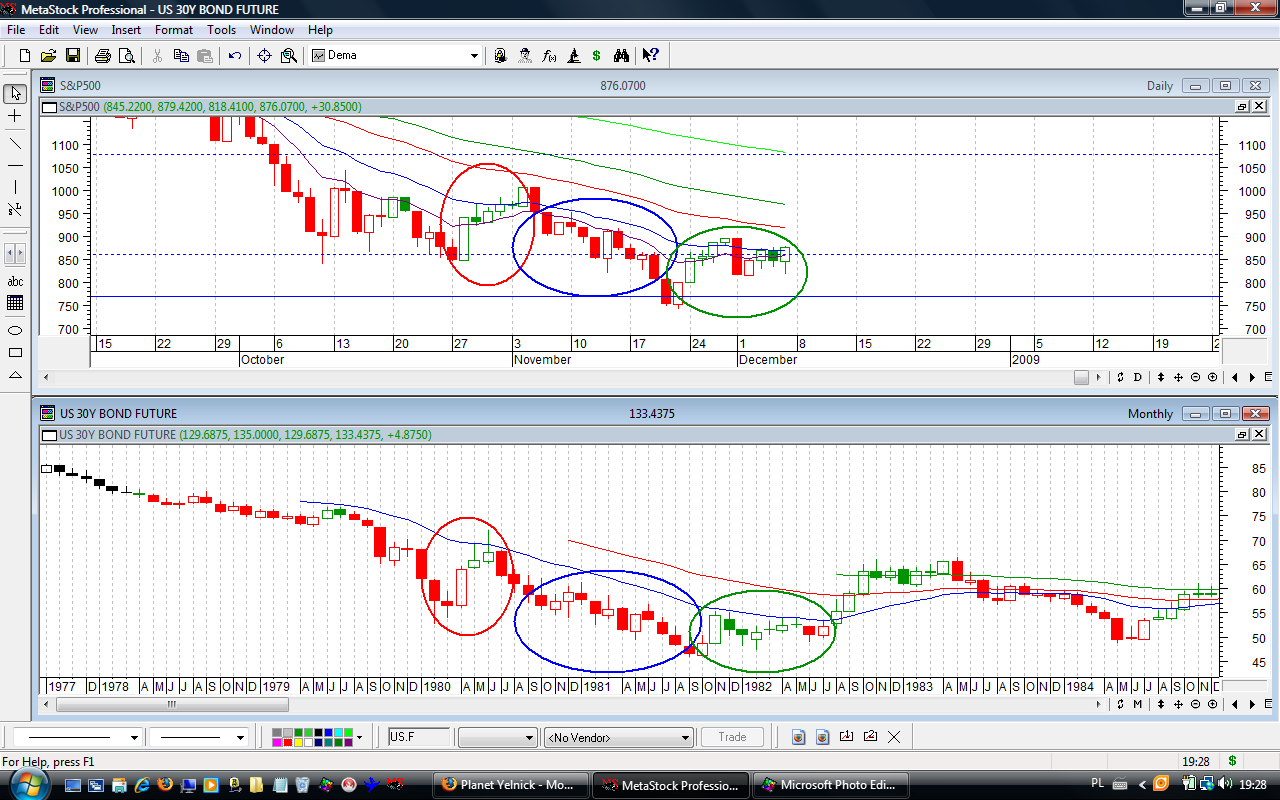Viewport: 1280px width, 800px height.
Task: Select the rectangle drawing tool
Action: (x=15, y=353)
